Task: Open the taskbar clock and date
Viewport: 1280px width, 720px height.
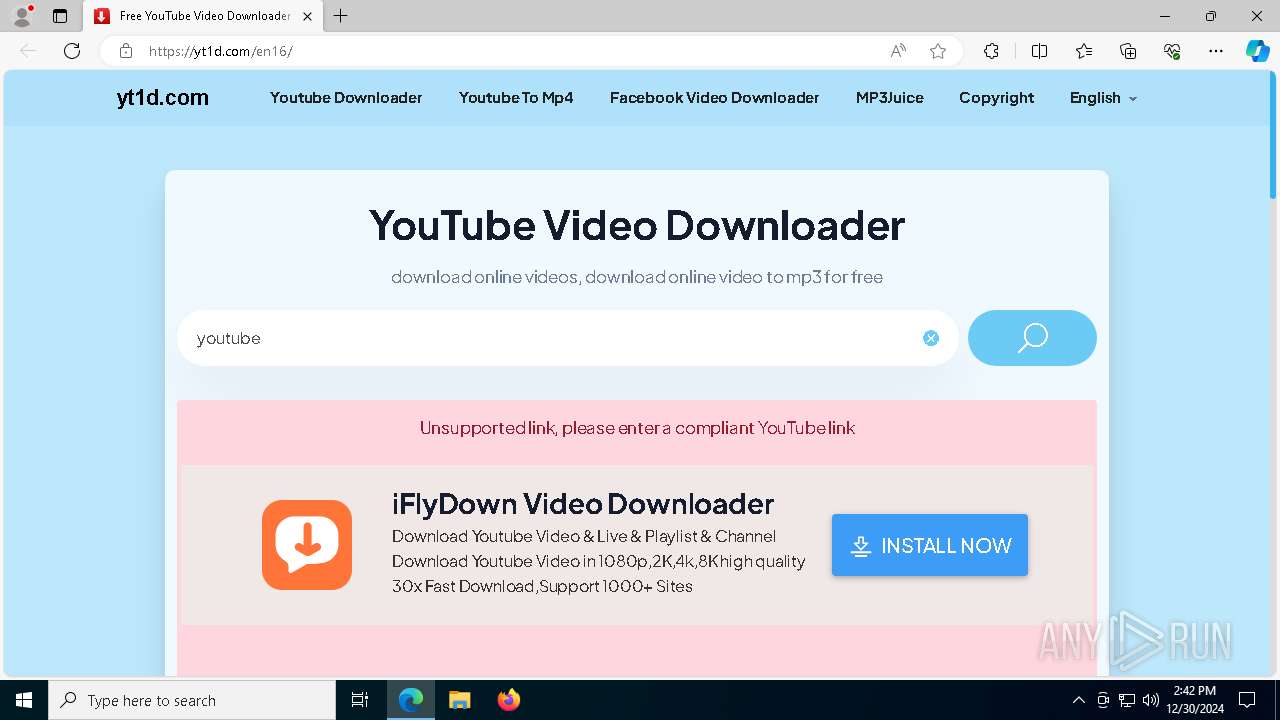Action: (x=1194, y=700)
